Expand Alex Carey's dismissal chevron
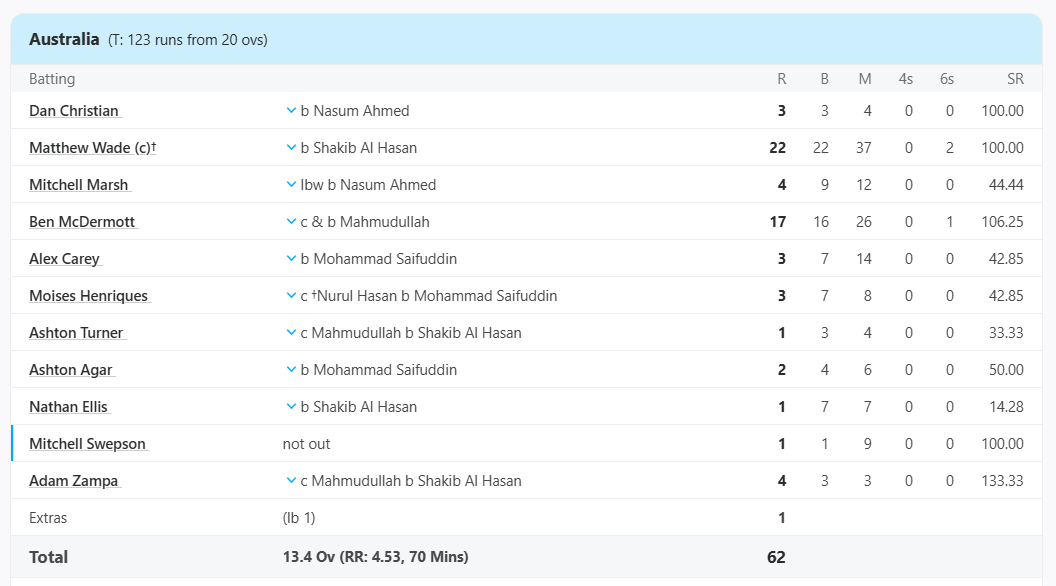 (x=291, y=259)
